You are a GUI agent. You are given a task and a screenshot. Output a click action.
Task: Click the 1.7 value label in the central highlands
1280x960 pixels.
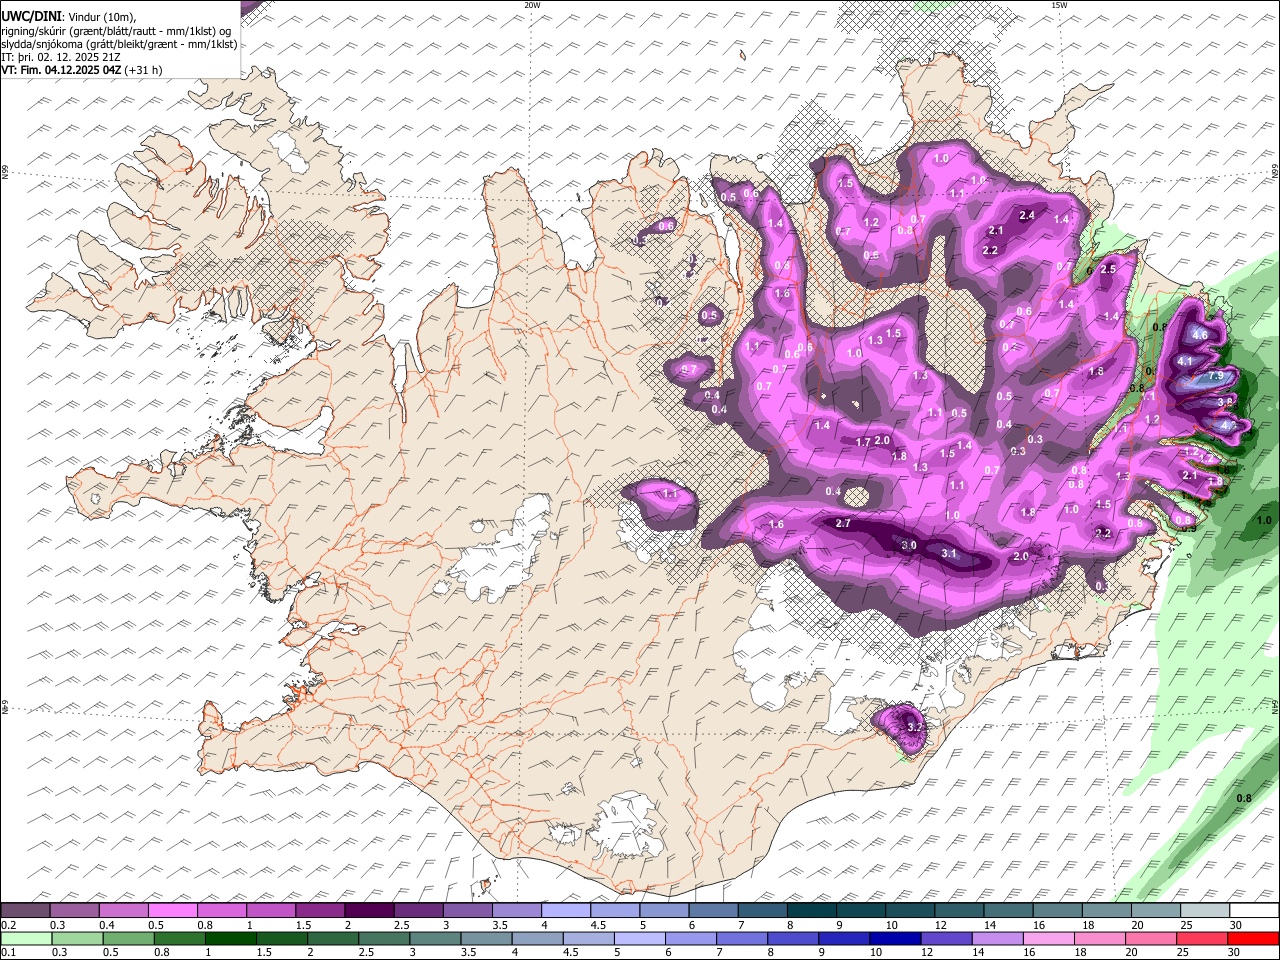point(863,441)
